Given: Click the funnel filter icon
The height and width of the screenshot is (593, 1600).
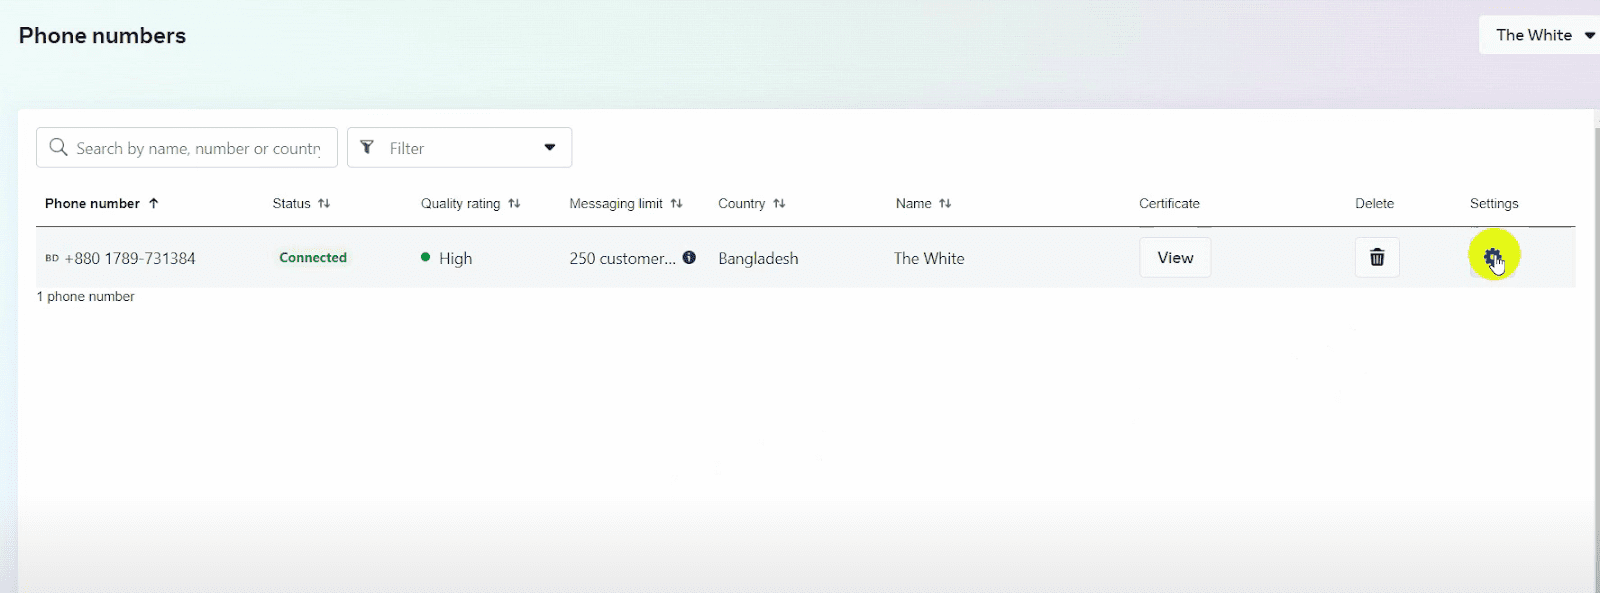Looking at the screenshot, I should (x=367, y=148).
